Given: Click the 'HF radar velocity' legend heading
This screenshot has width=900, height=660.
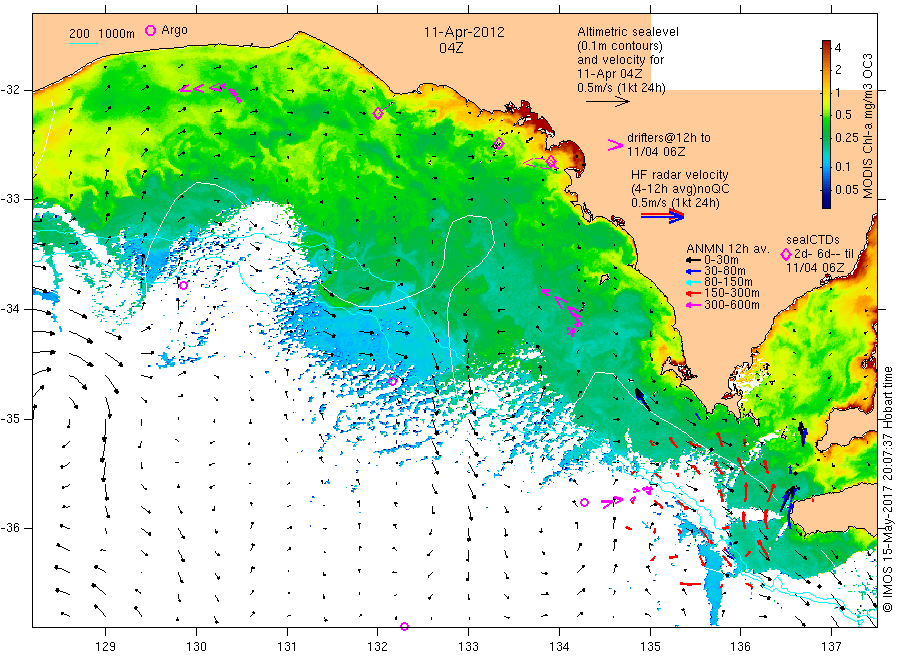Looking at the screenshot, I should click(x=680, y=174).
